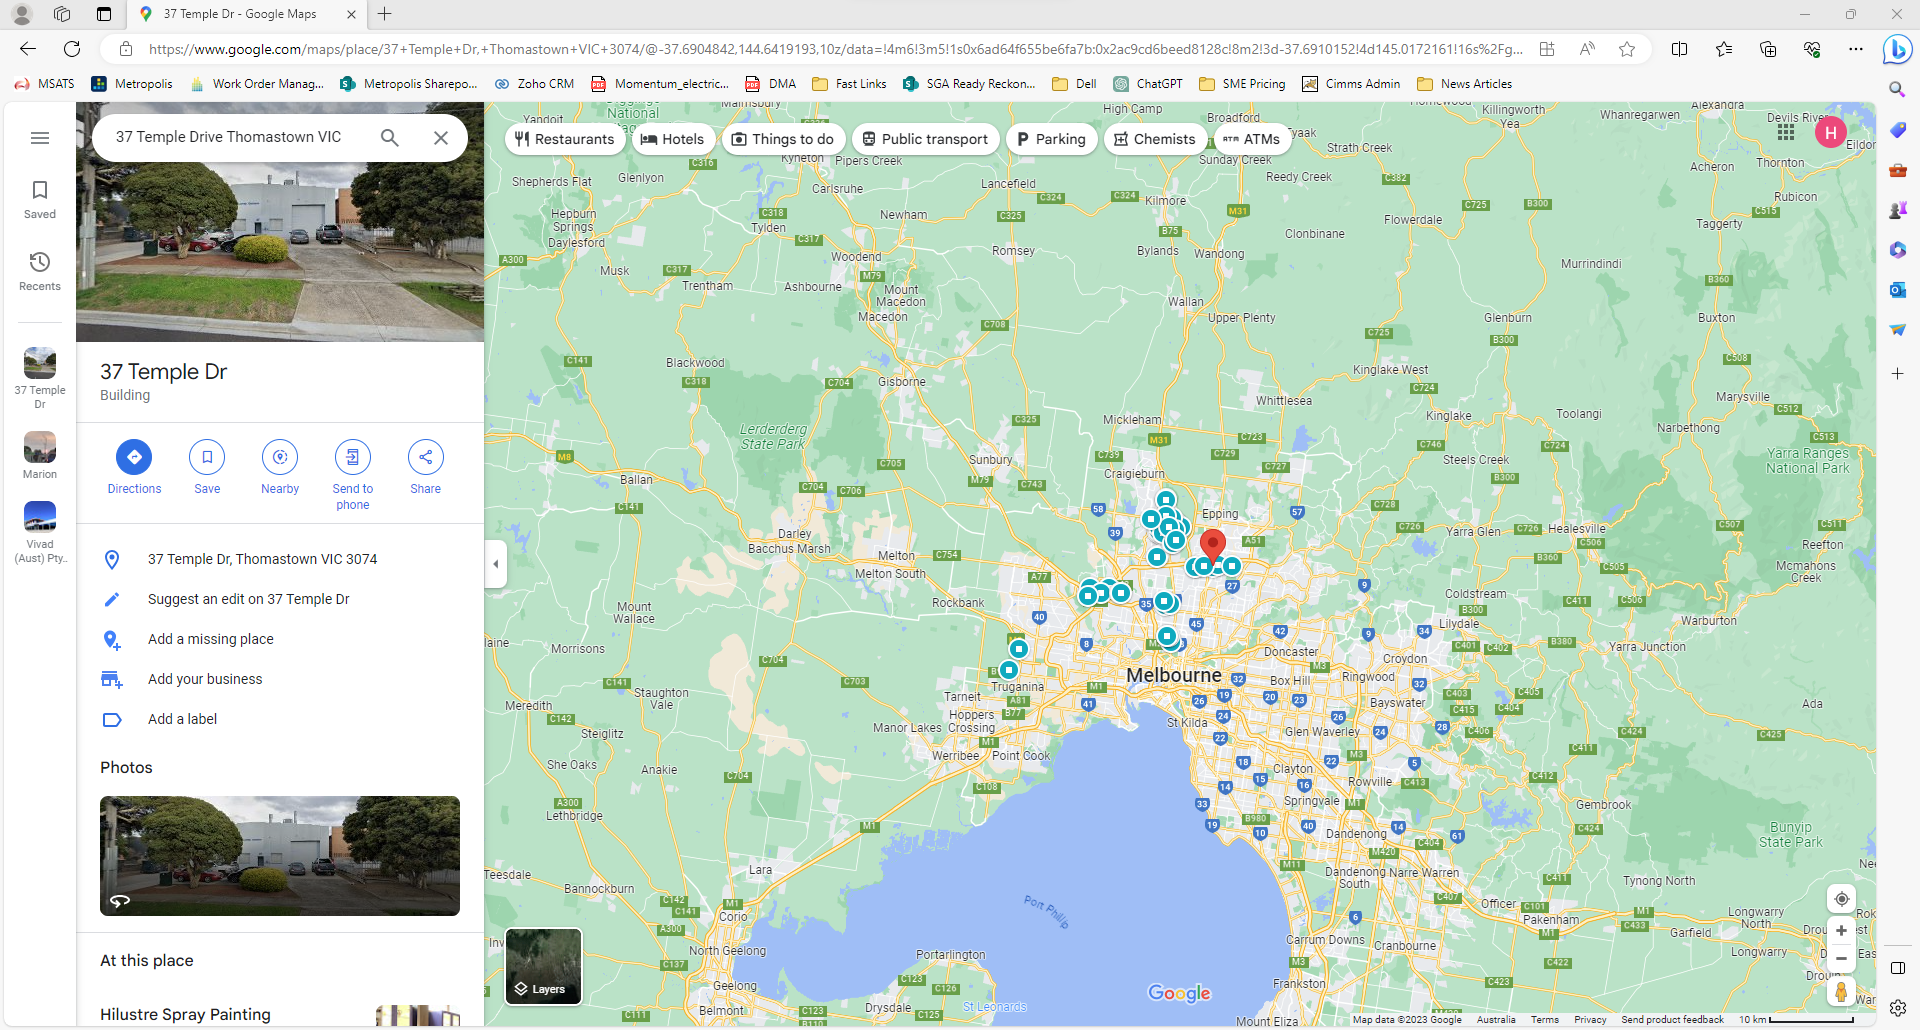
Task: Open the street view photo thumbnail under Photos
Action: [x=280, y=856]
